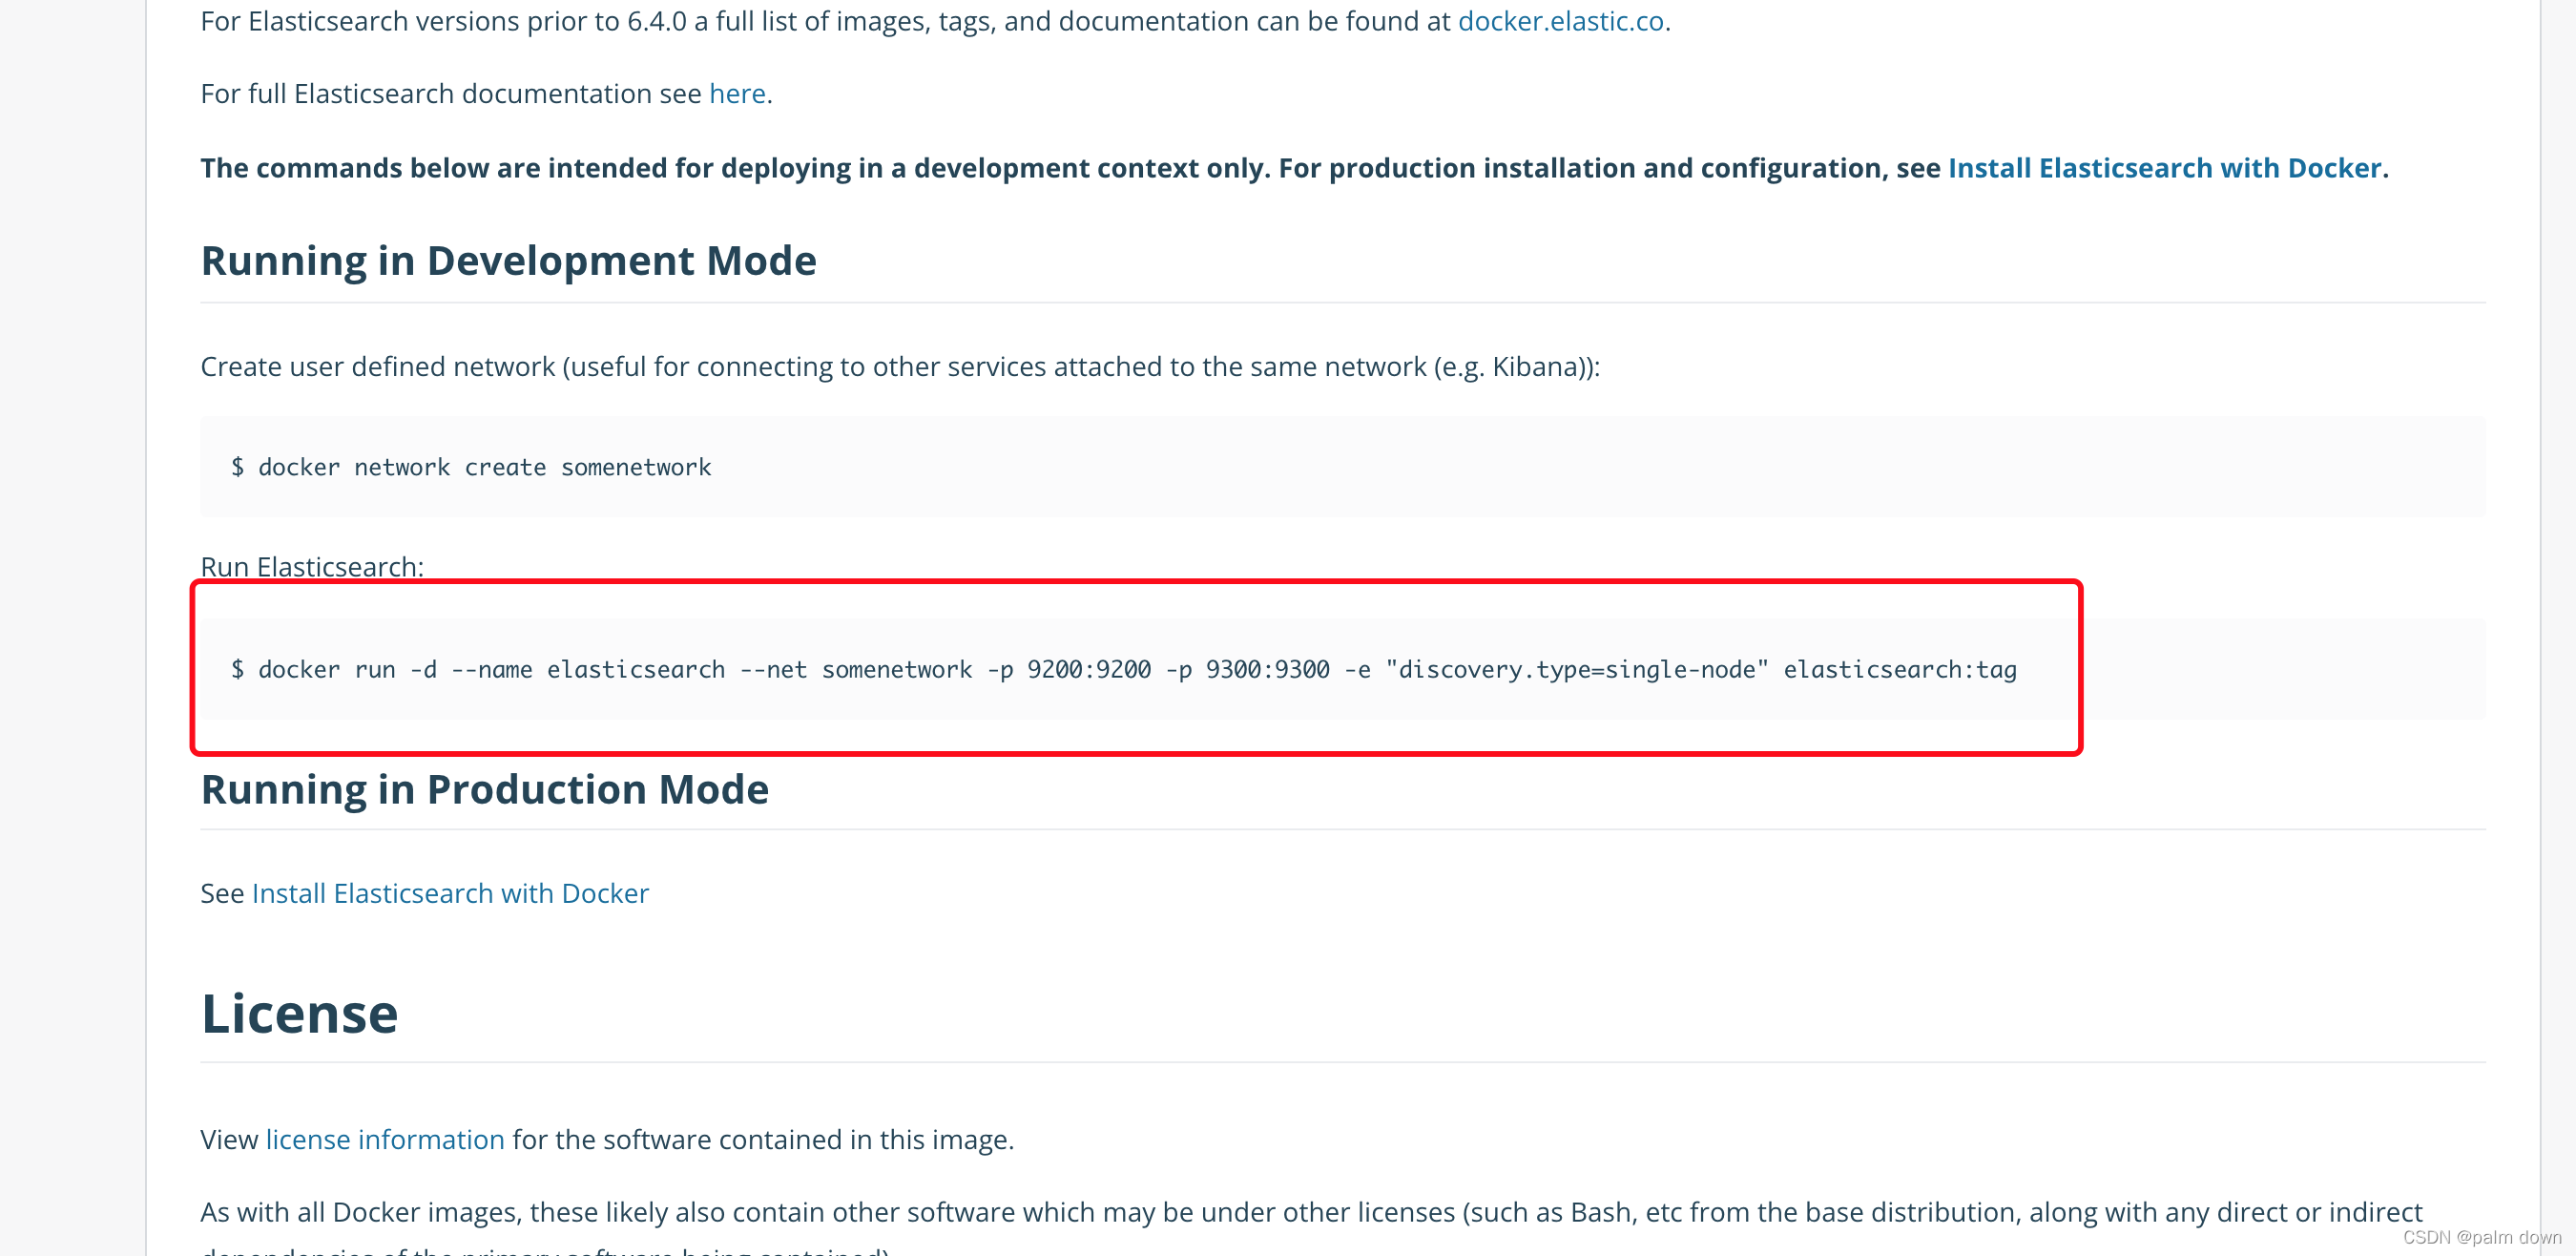Open Install Elasticsearch with Docker link under Production Mode

(x=450, y=893)
